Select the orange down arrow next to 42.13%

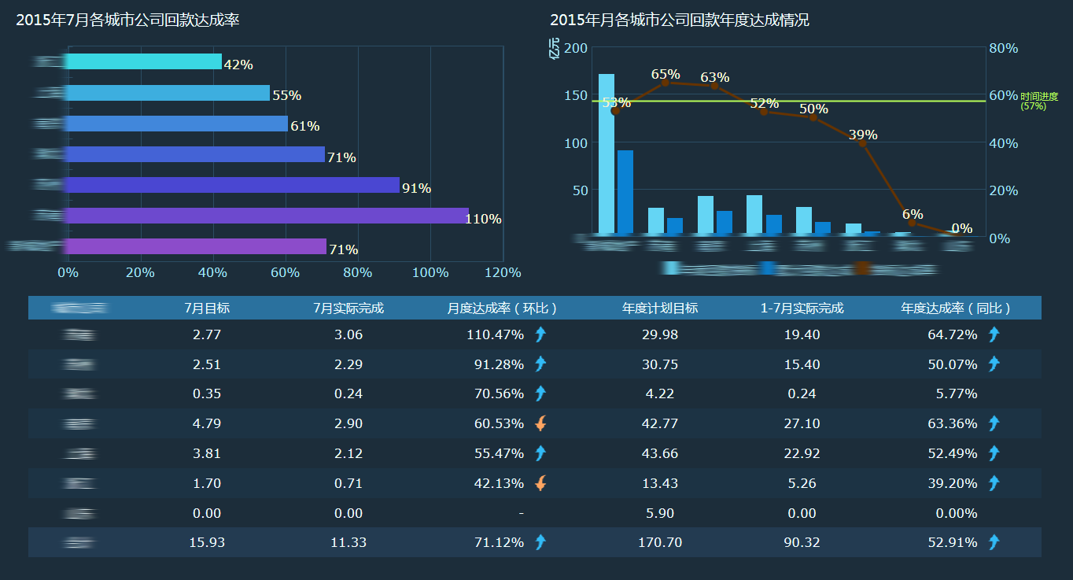tap(541, 483)
